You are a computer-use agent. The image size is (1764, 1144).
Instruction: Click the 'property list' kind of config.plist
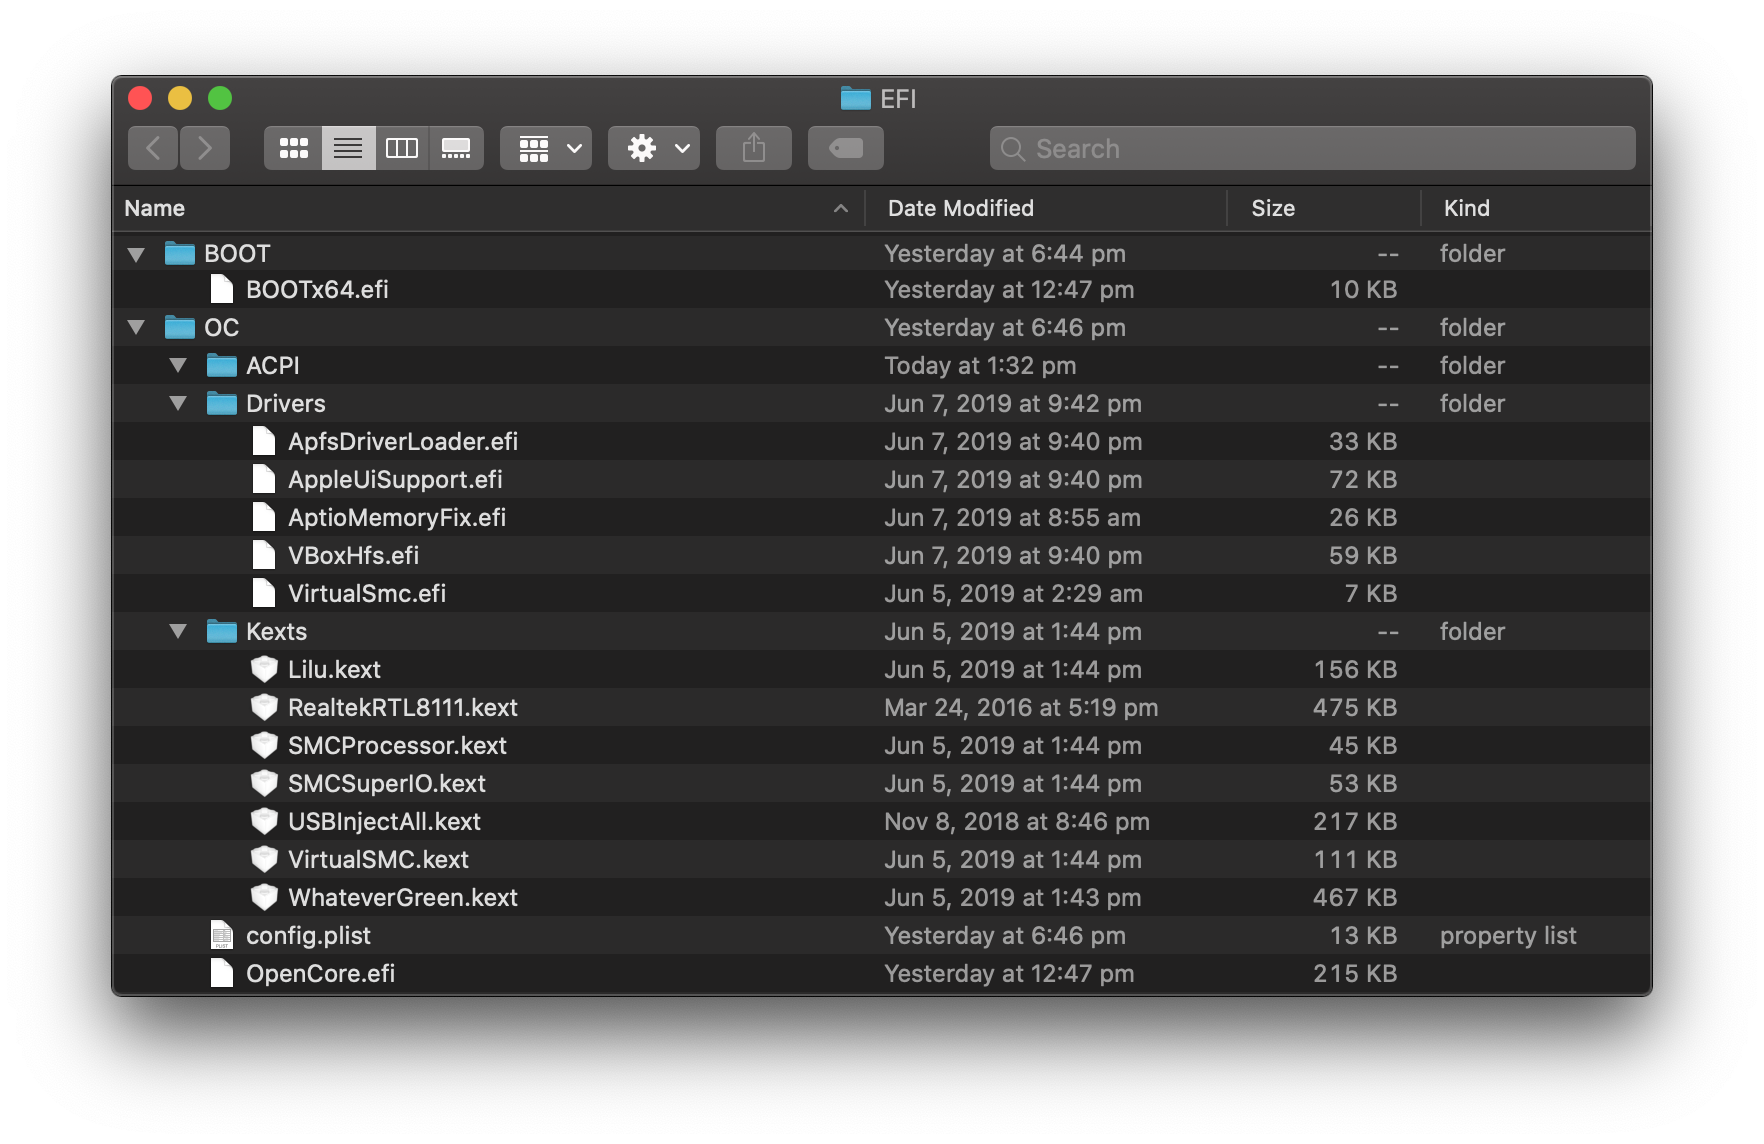pyautogui.click(x=1508, y=936)
